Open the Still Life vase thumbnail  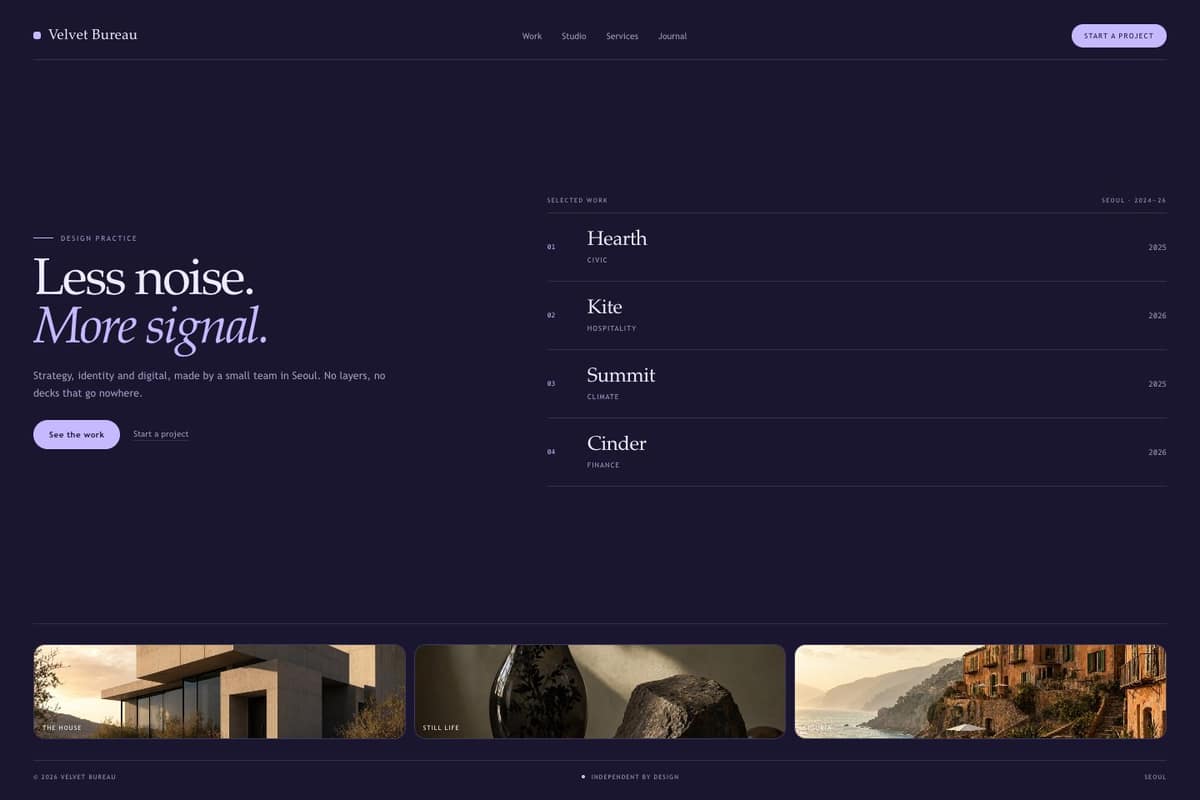pos(600,692)
